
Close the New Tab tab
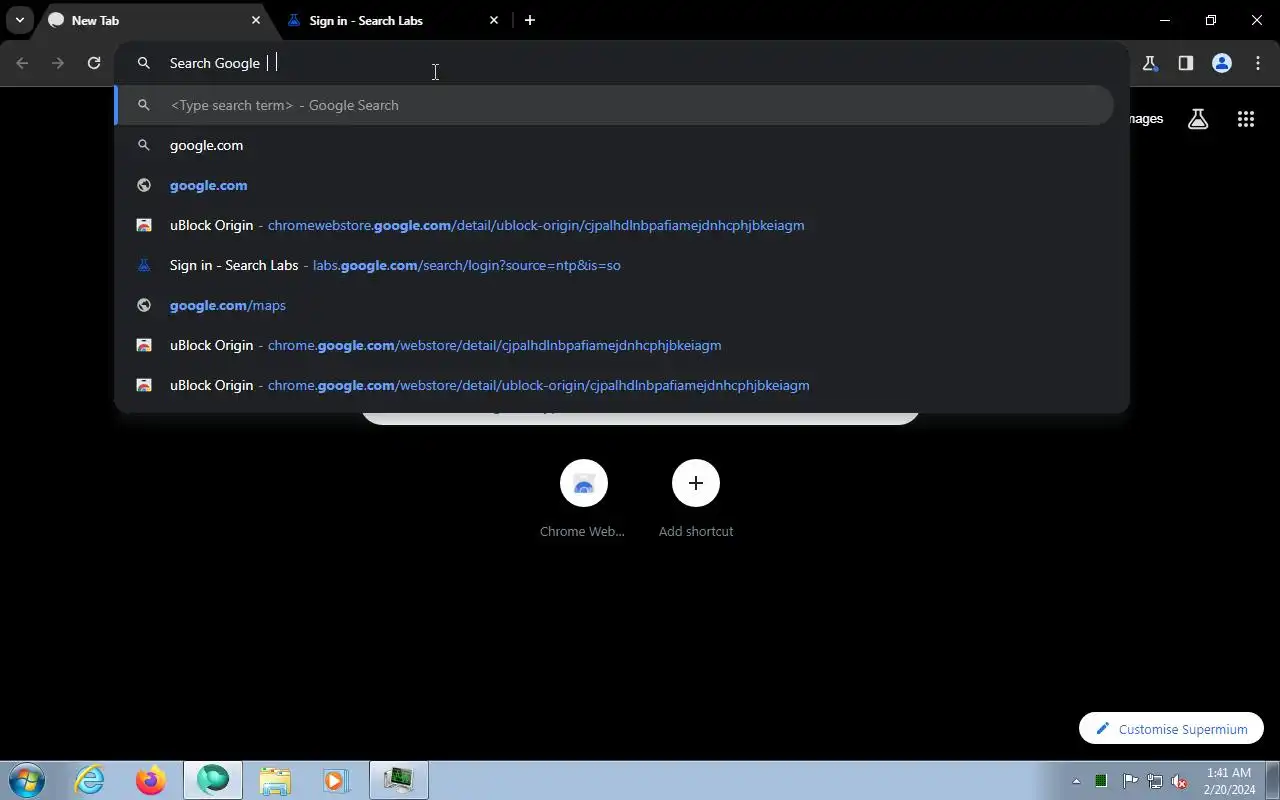coord(255,20)
